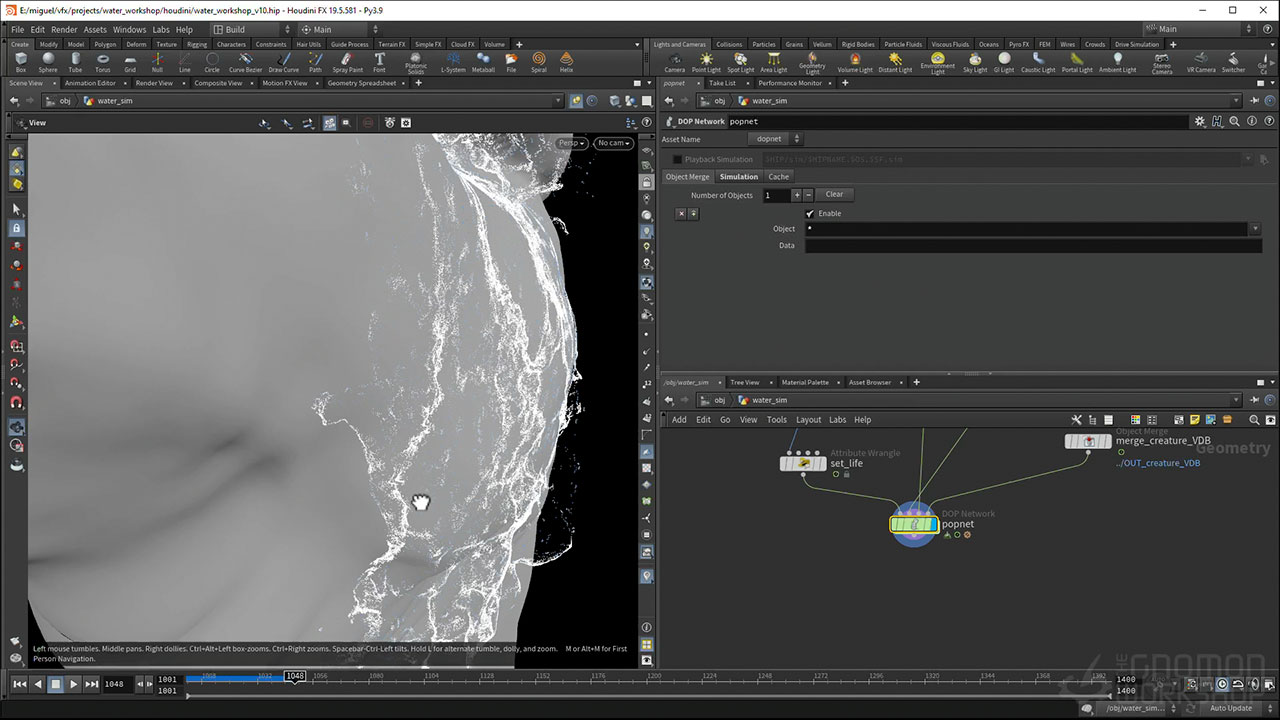The image size is (1280, 720).
Task: Create an L-System from the shelf
Action: coord(453,62)
